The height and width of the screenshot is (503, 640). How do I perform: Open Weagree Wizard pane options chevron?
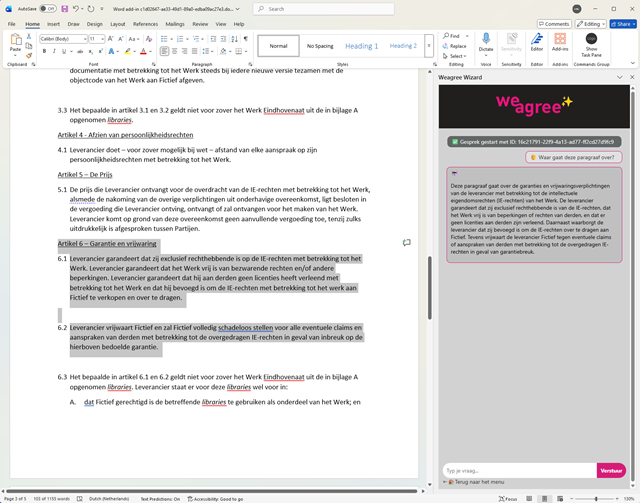pyautogui.click(x=620, y=77)
